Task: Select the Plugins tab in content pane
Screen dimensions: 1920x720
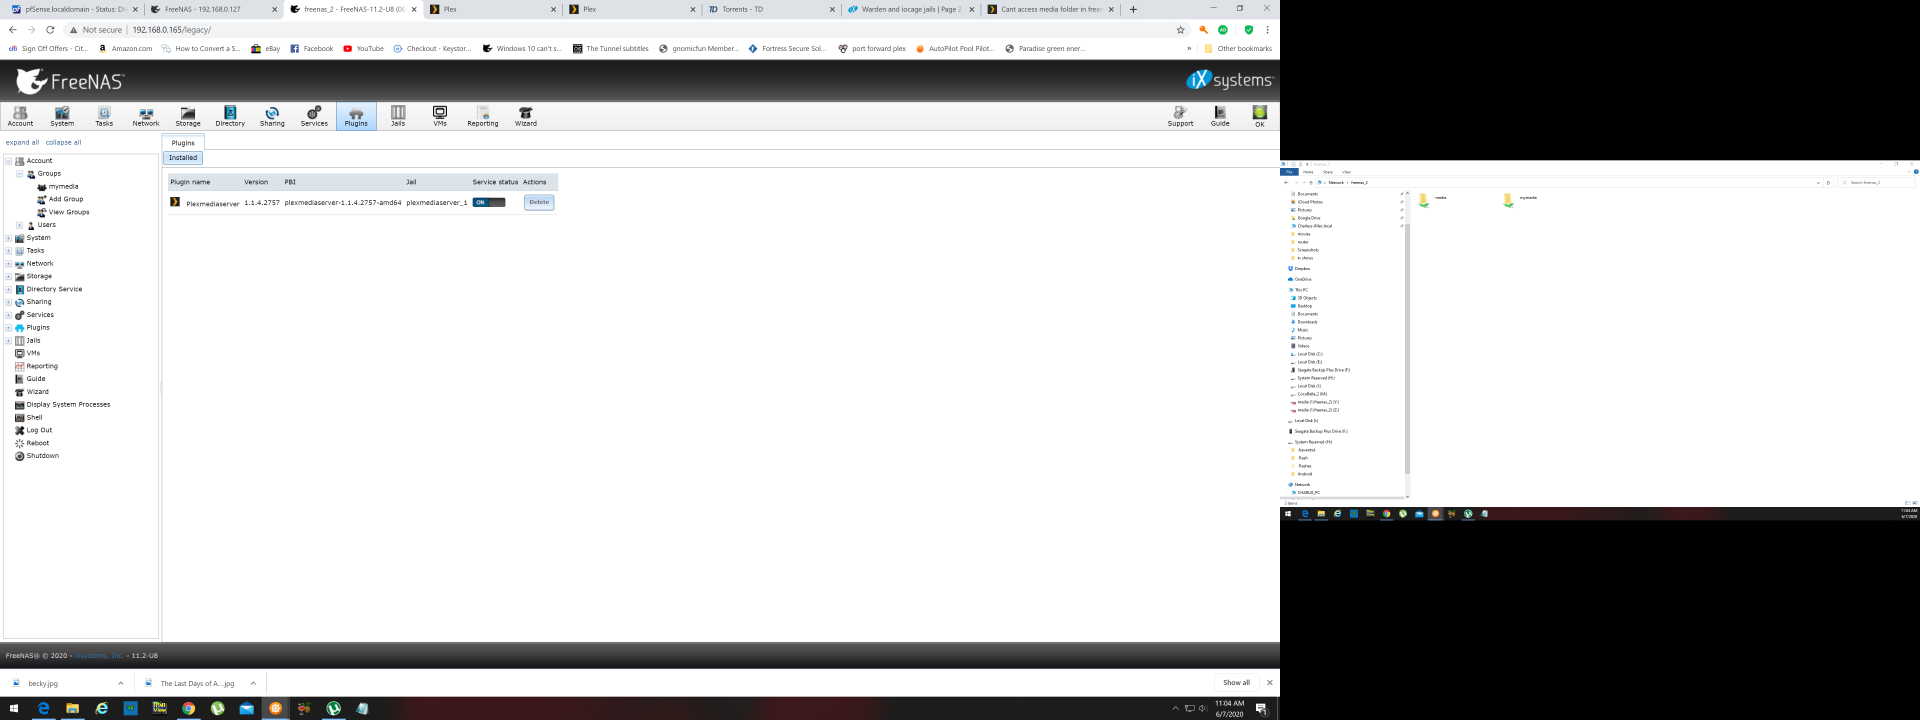Action: click(183, 143)
